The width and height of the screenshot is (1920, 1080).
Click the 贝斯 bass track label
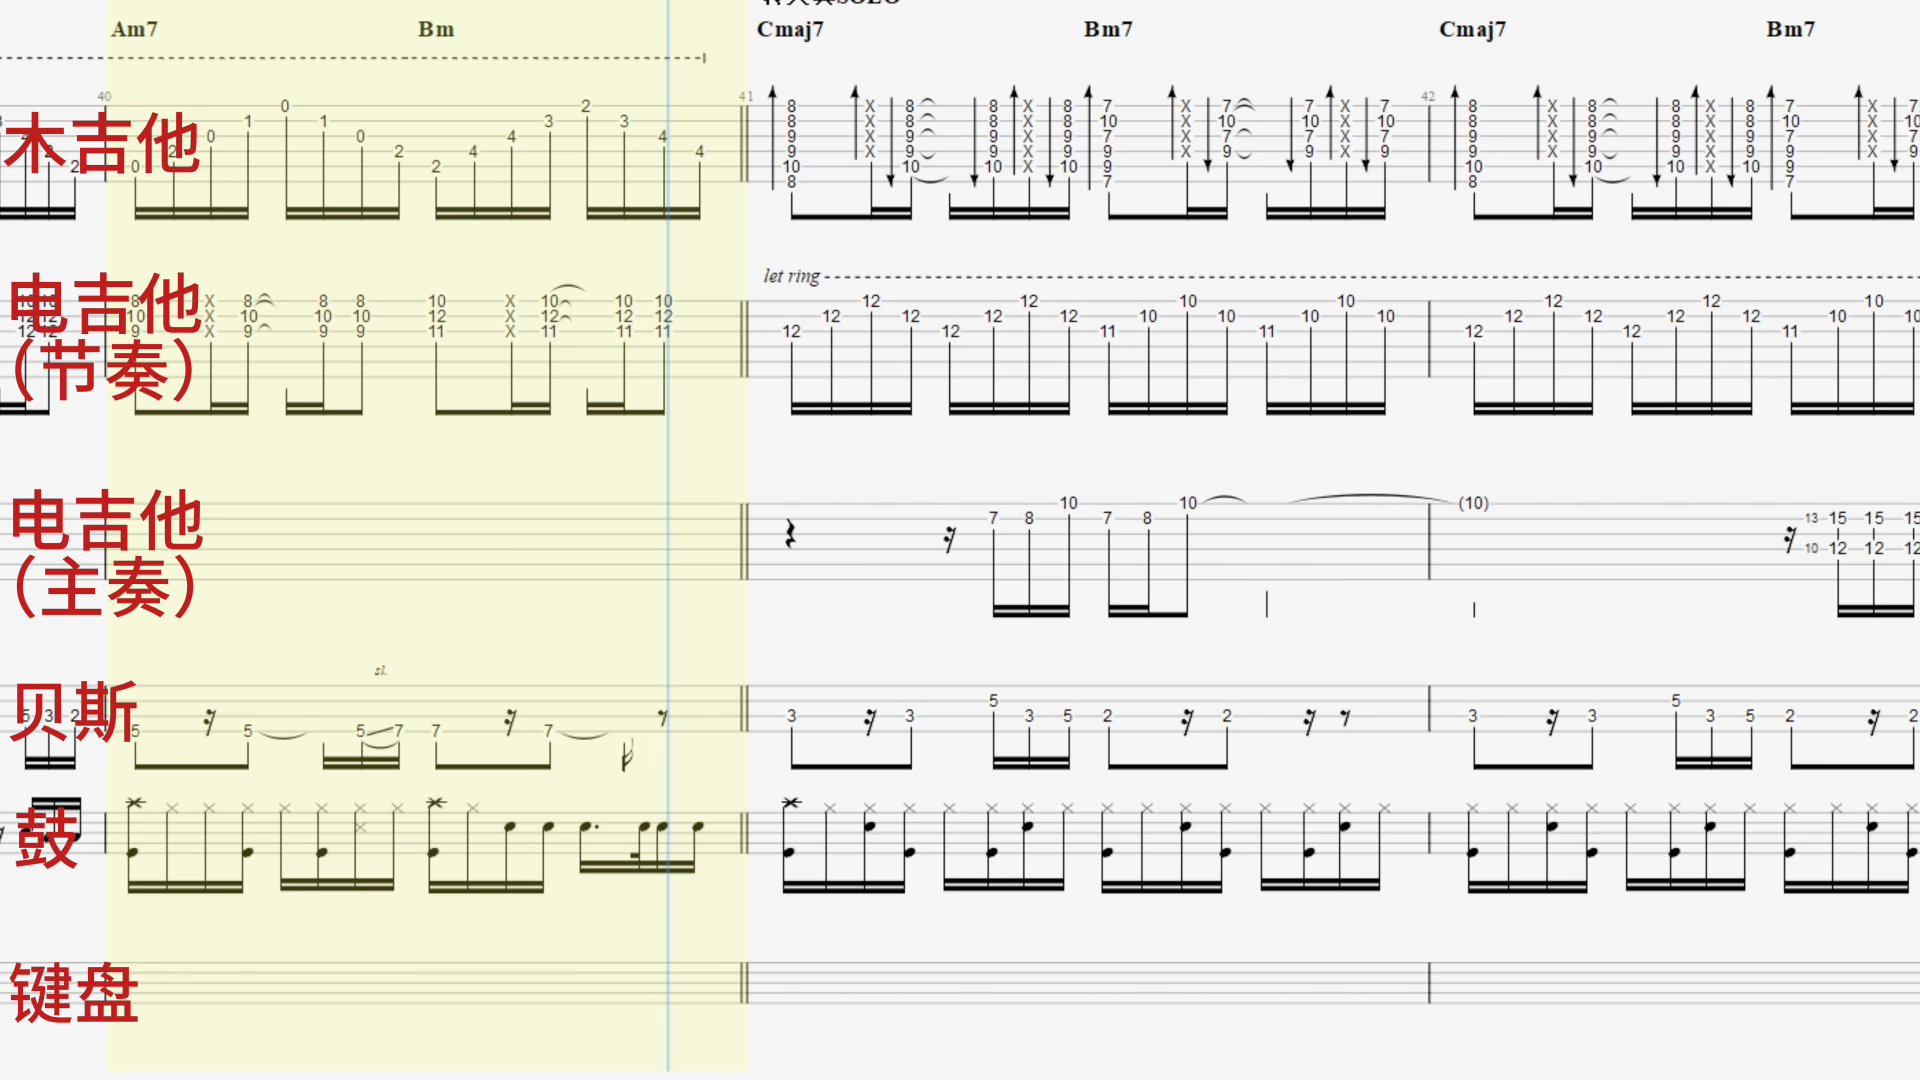pos(74,712)
